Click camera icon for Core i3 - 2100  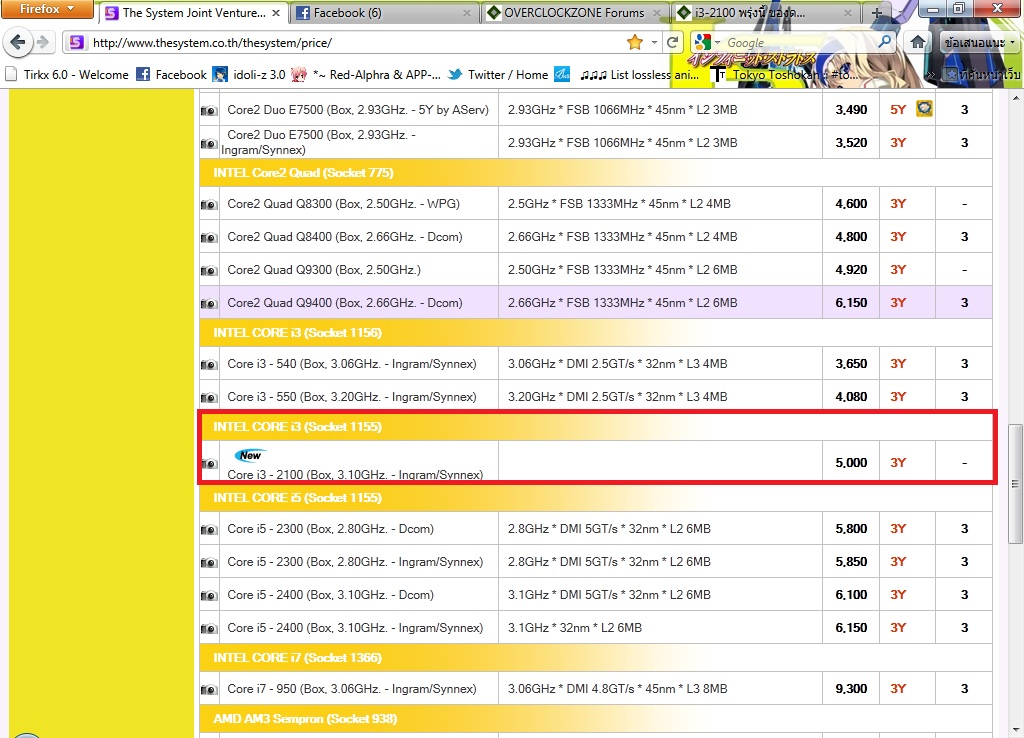[x=208, y=464]
